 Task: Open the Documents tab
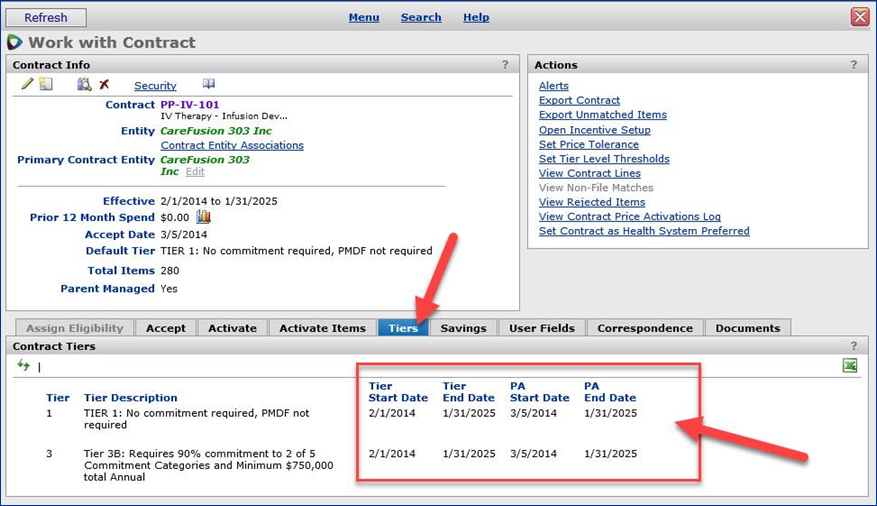click(x=747, y=328)
